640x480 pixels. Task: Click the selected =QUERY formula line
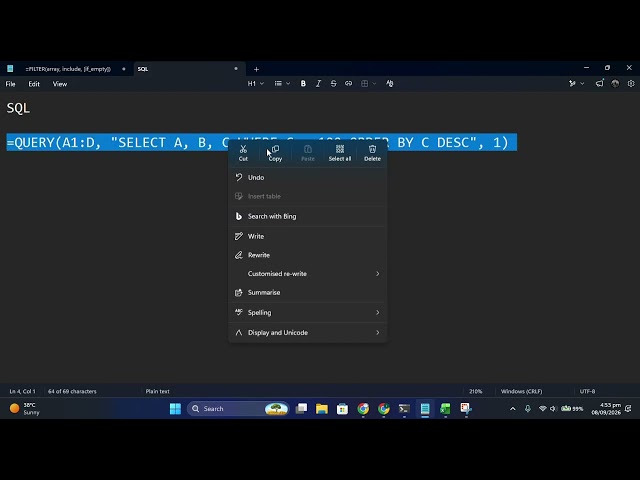tap(262, 142)
